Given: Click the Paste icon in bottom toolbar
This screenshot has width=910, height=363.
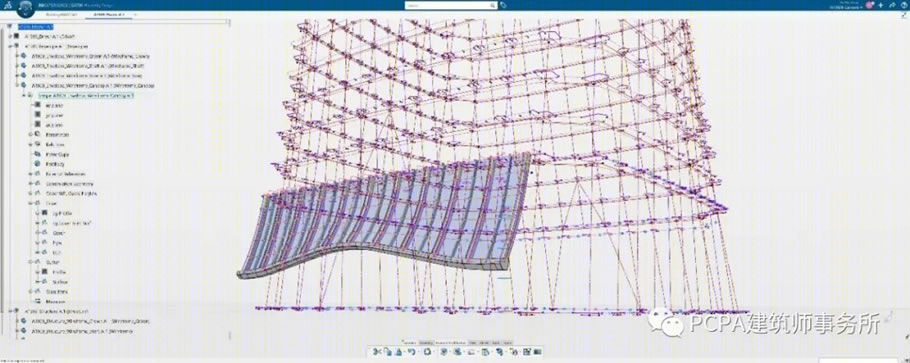Looking at the screenshot, I should pos(399,351).
